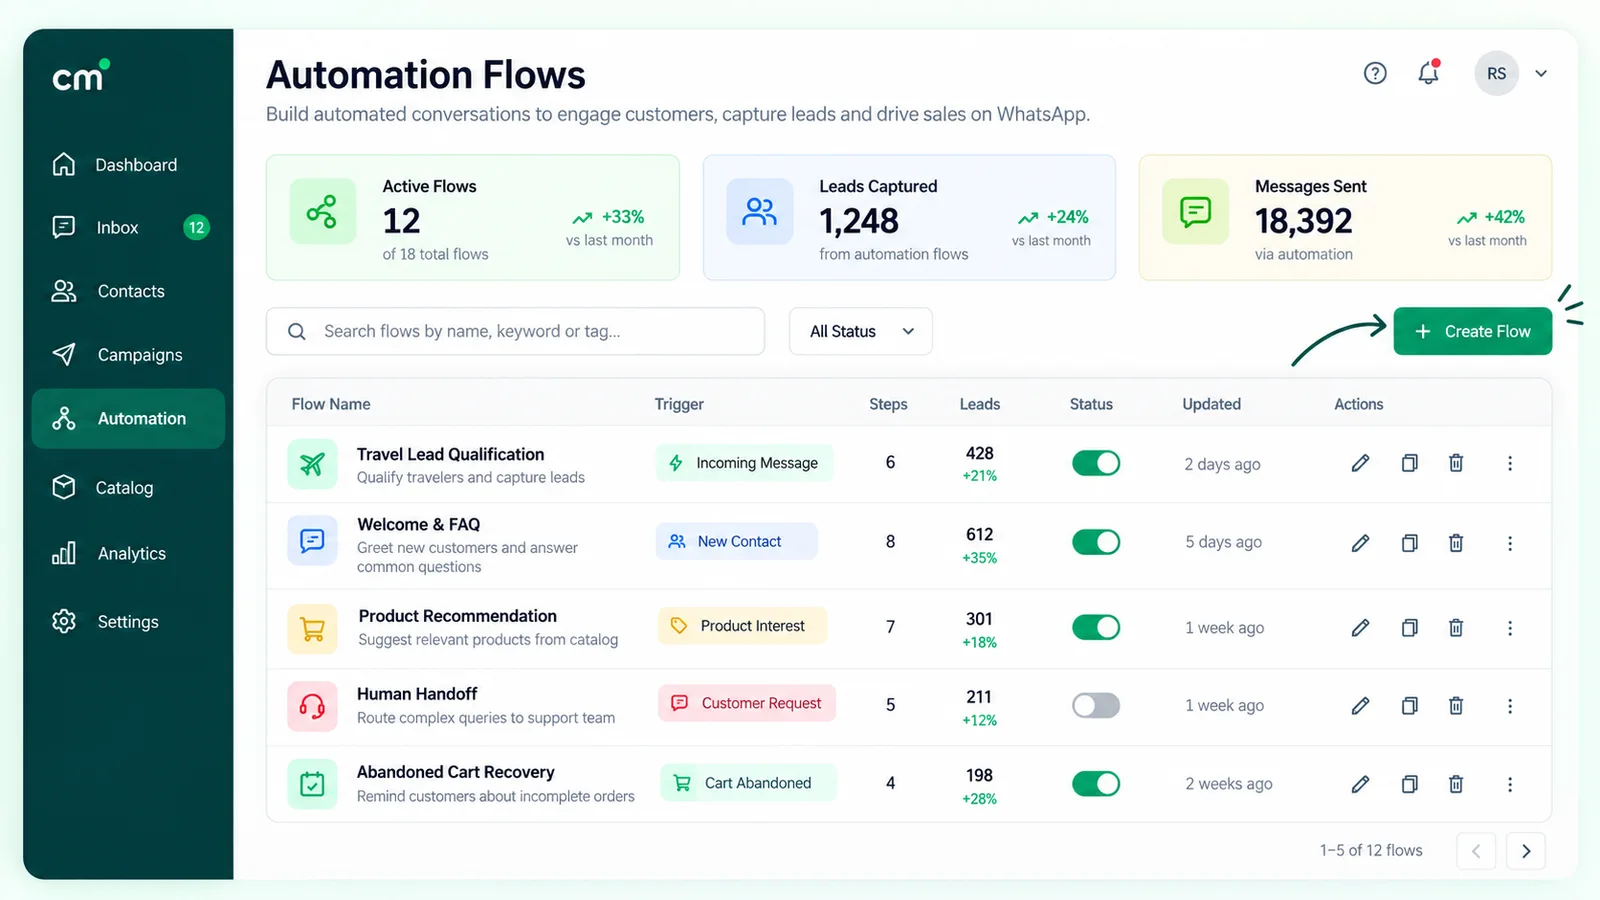Turn off Abandoned Cart Recovery toggle
This screenshot has height=900, width=1600.
click(1096, 783)
